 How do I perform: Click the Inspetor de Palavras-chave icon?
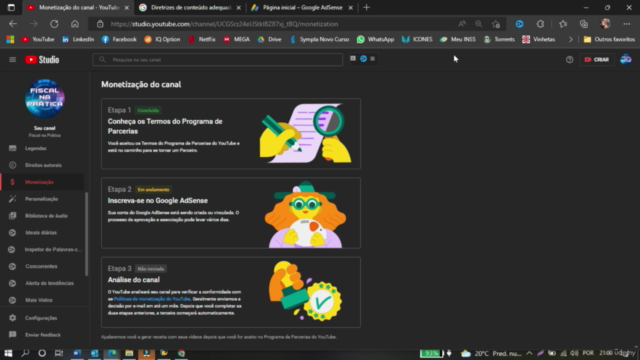pyautogui.click(x=12, y=249)
